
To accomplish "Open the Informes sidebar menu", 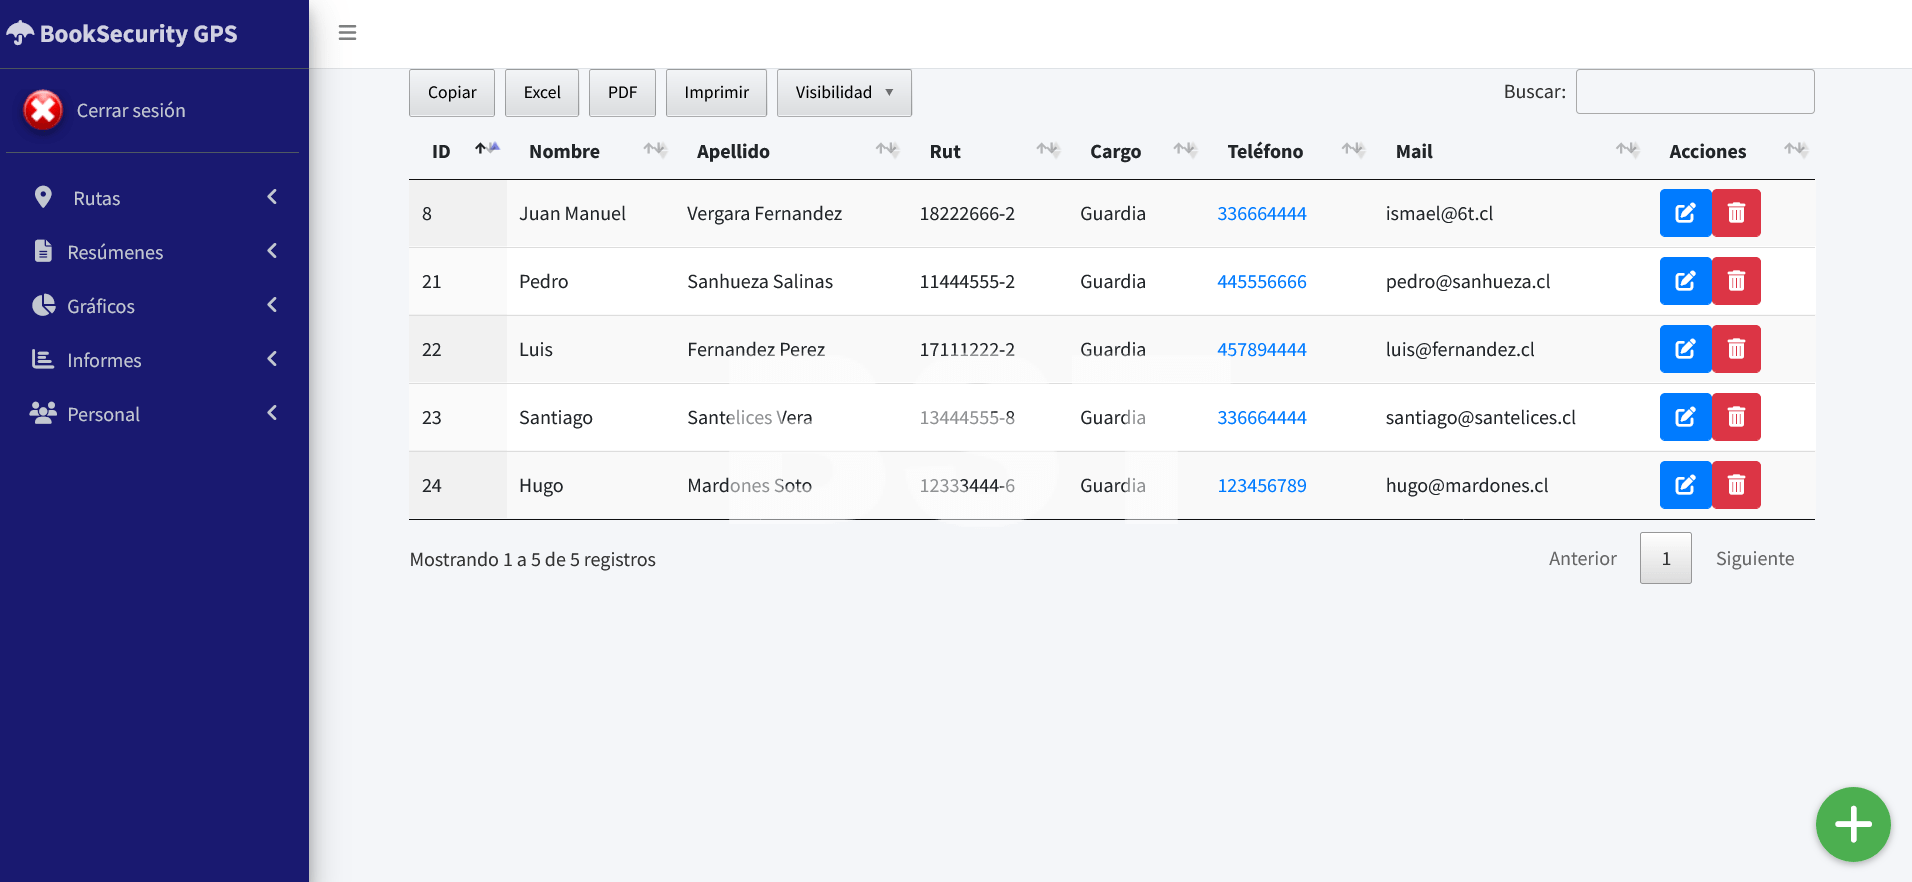I will coord(153,360).
